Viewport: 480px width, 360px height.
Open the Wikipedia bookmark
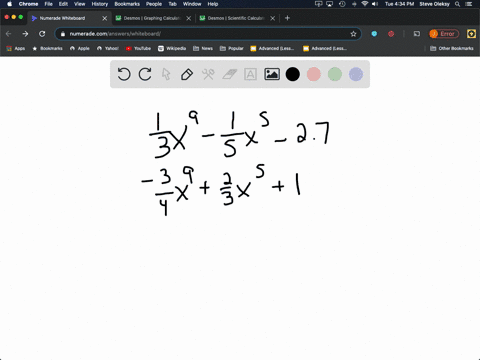[x=172, y=48]
